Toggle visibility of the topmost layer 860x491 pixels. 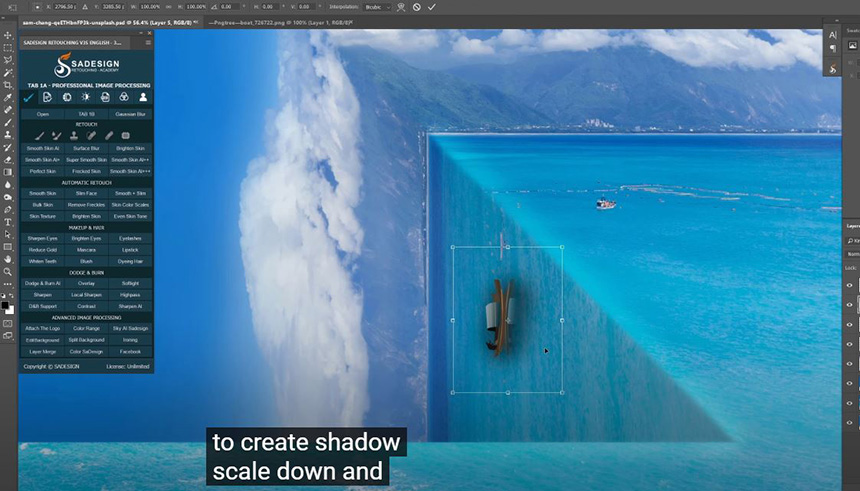[x=850, y=285]
